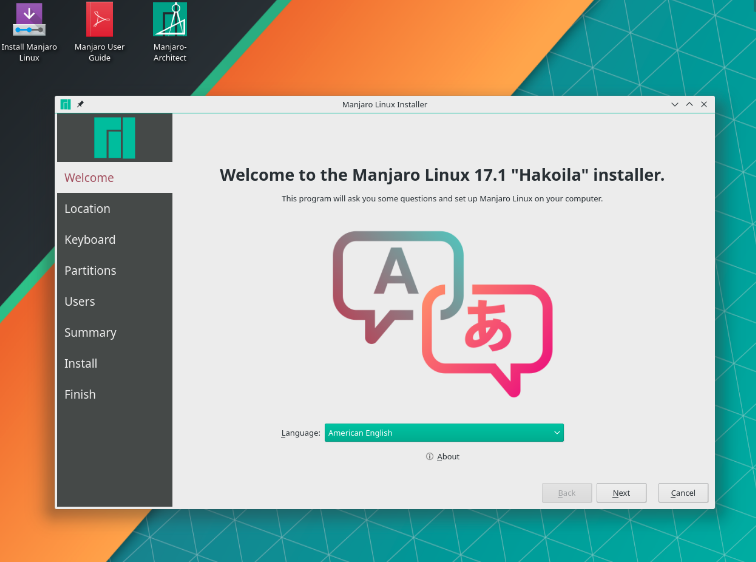Select the Install step in sidebar
This screenshot has width=756, height=562.
[115, 363]
